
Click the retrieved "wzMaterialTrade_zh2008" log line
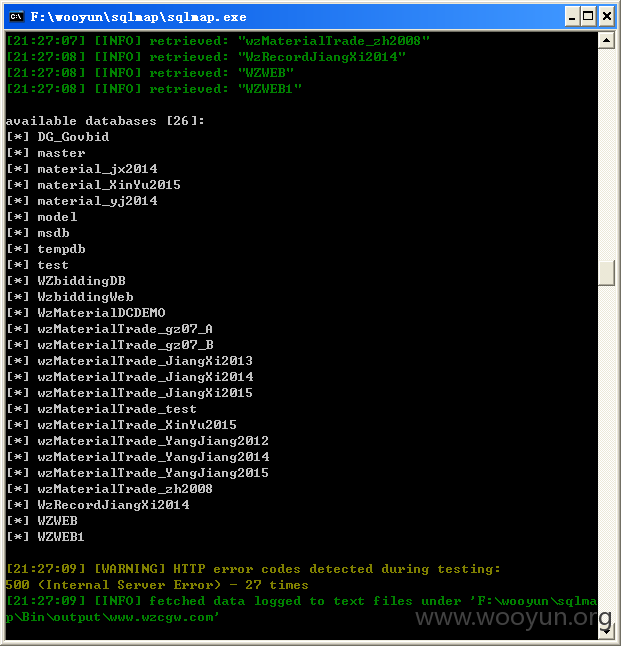(218, 41)
